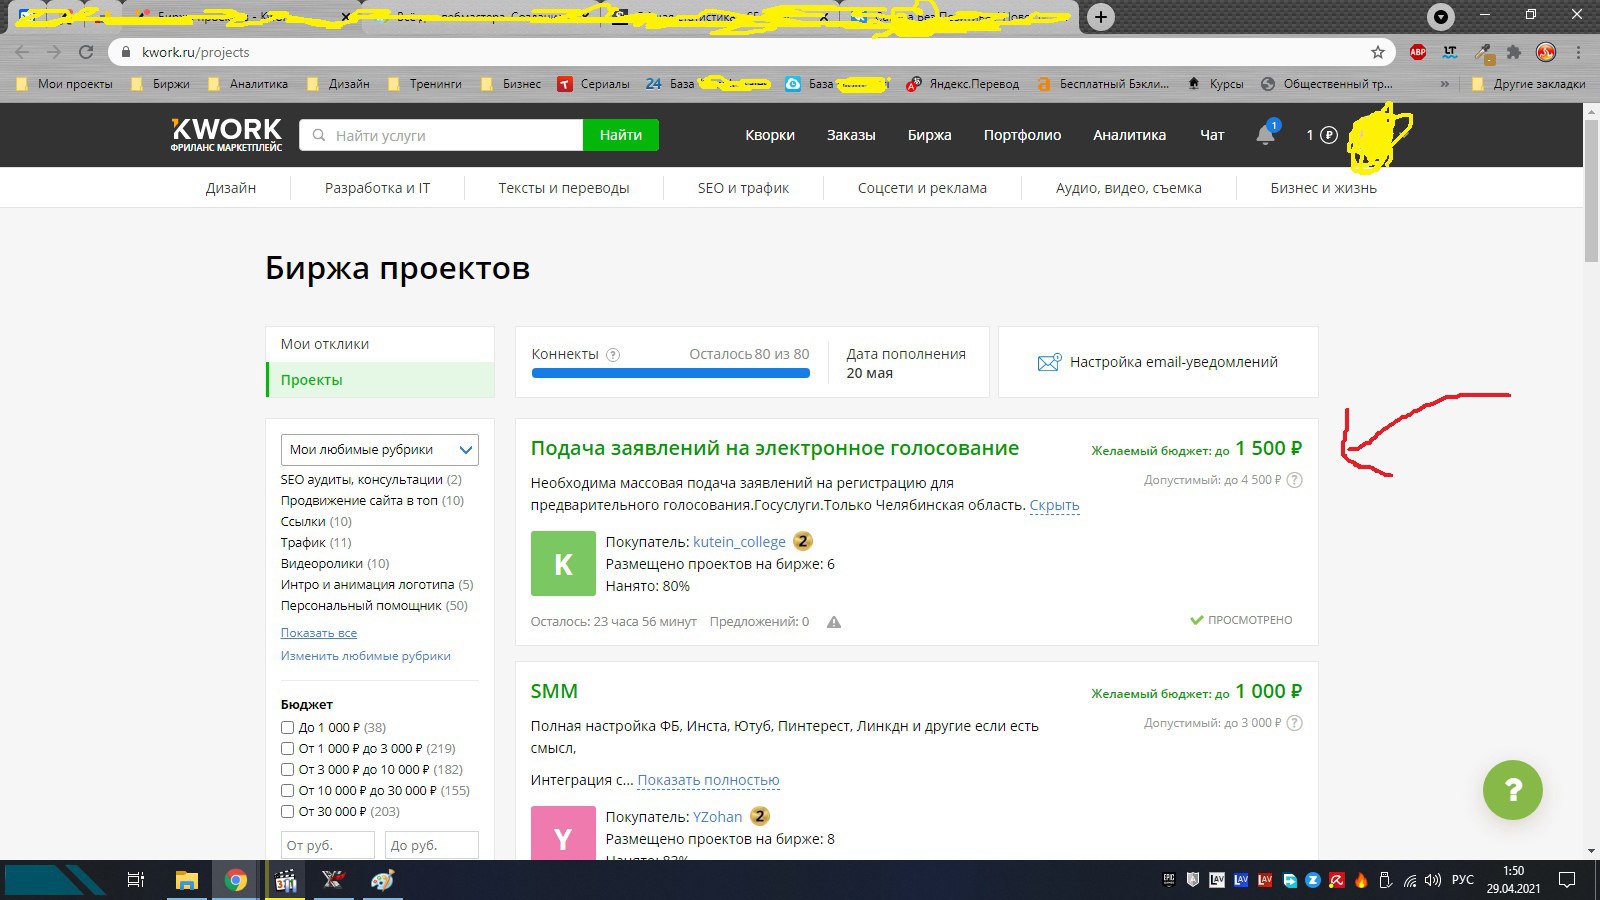The image size is (1600, 900).
Task: Click the email notification envelope icon
Action: point(1049,362)
